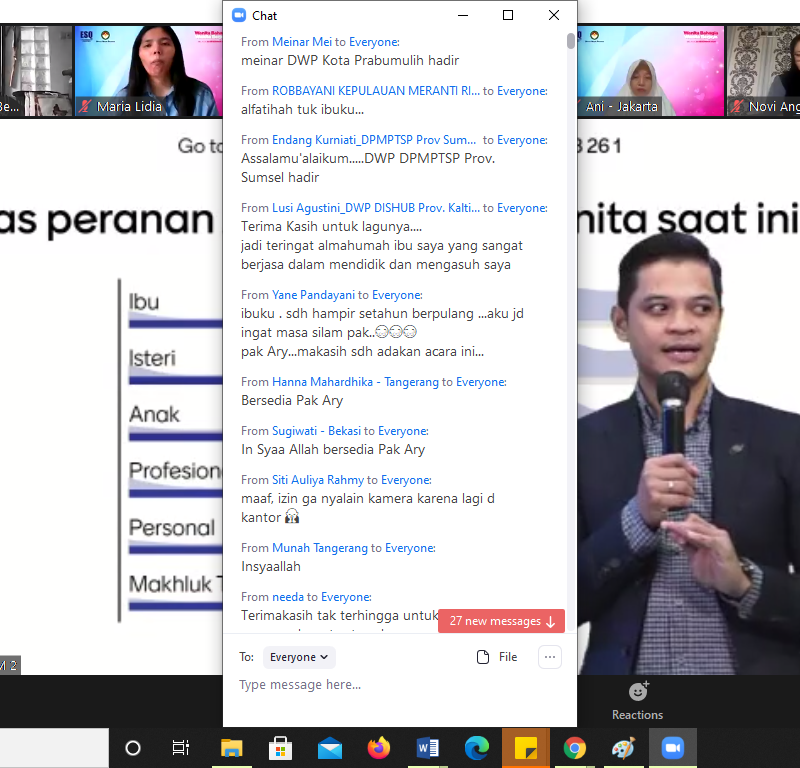Click the Task View taskbar button
This screenshot has width=800, height=768.
click(x=181, y=748)
